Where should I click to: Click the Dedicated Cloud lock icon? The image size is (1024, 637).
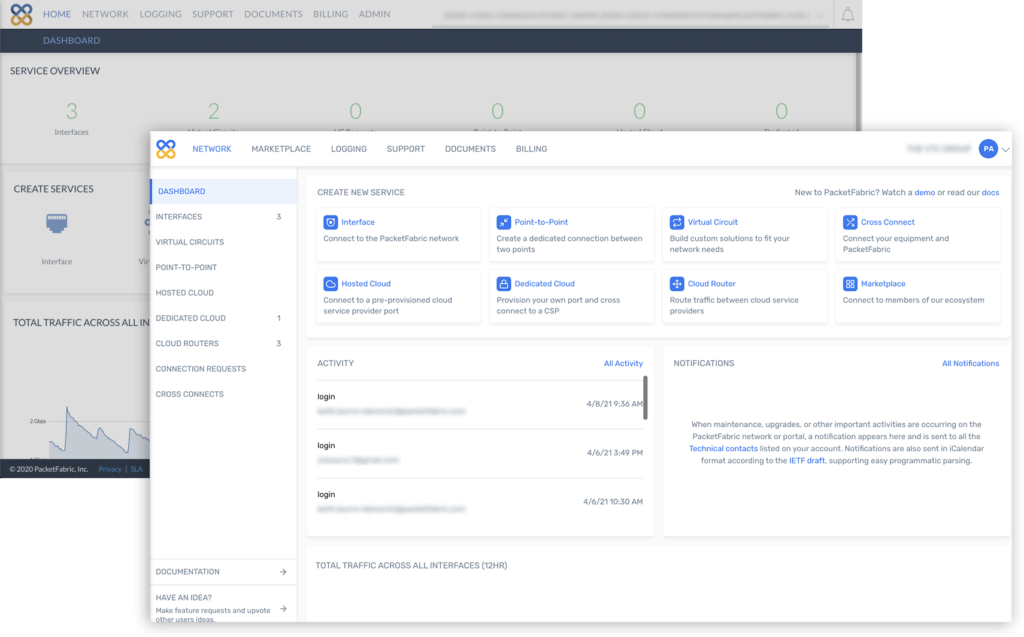pyautogui.click(x=504, y=284)
